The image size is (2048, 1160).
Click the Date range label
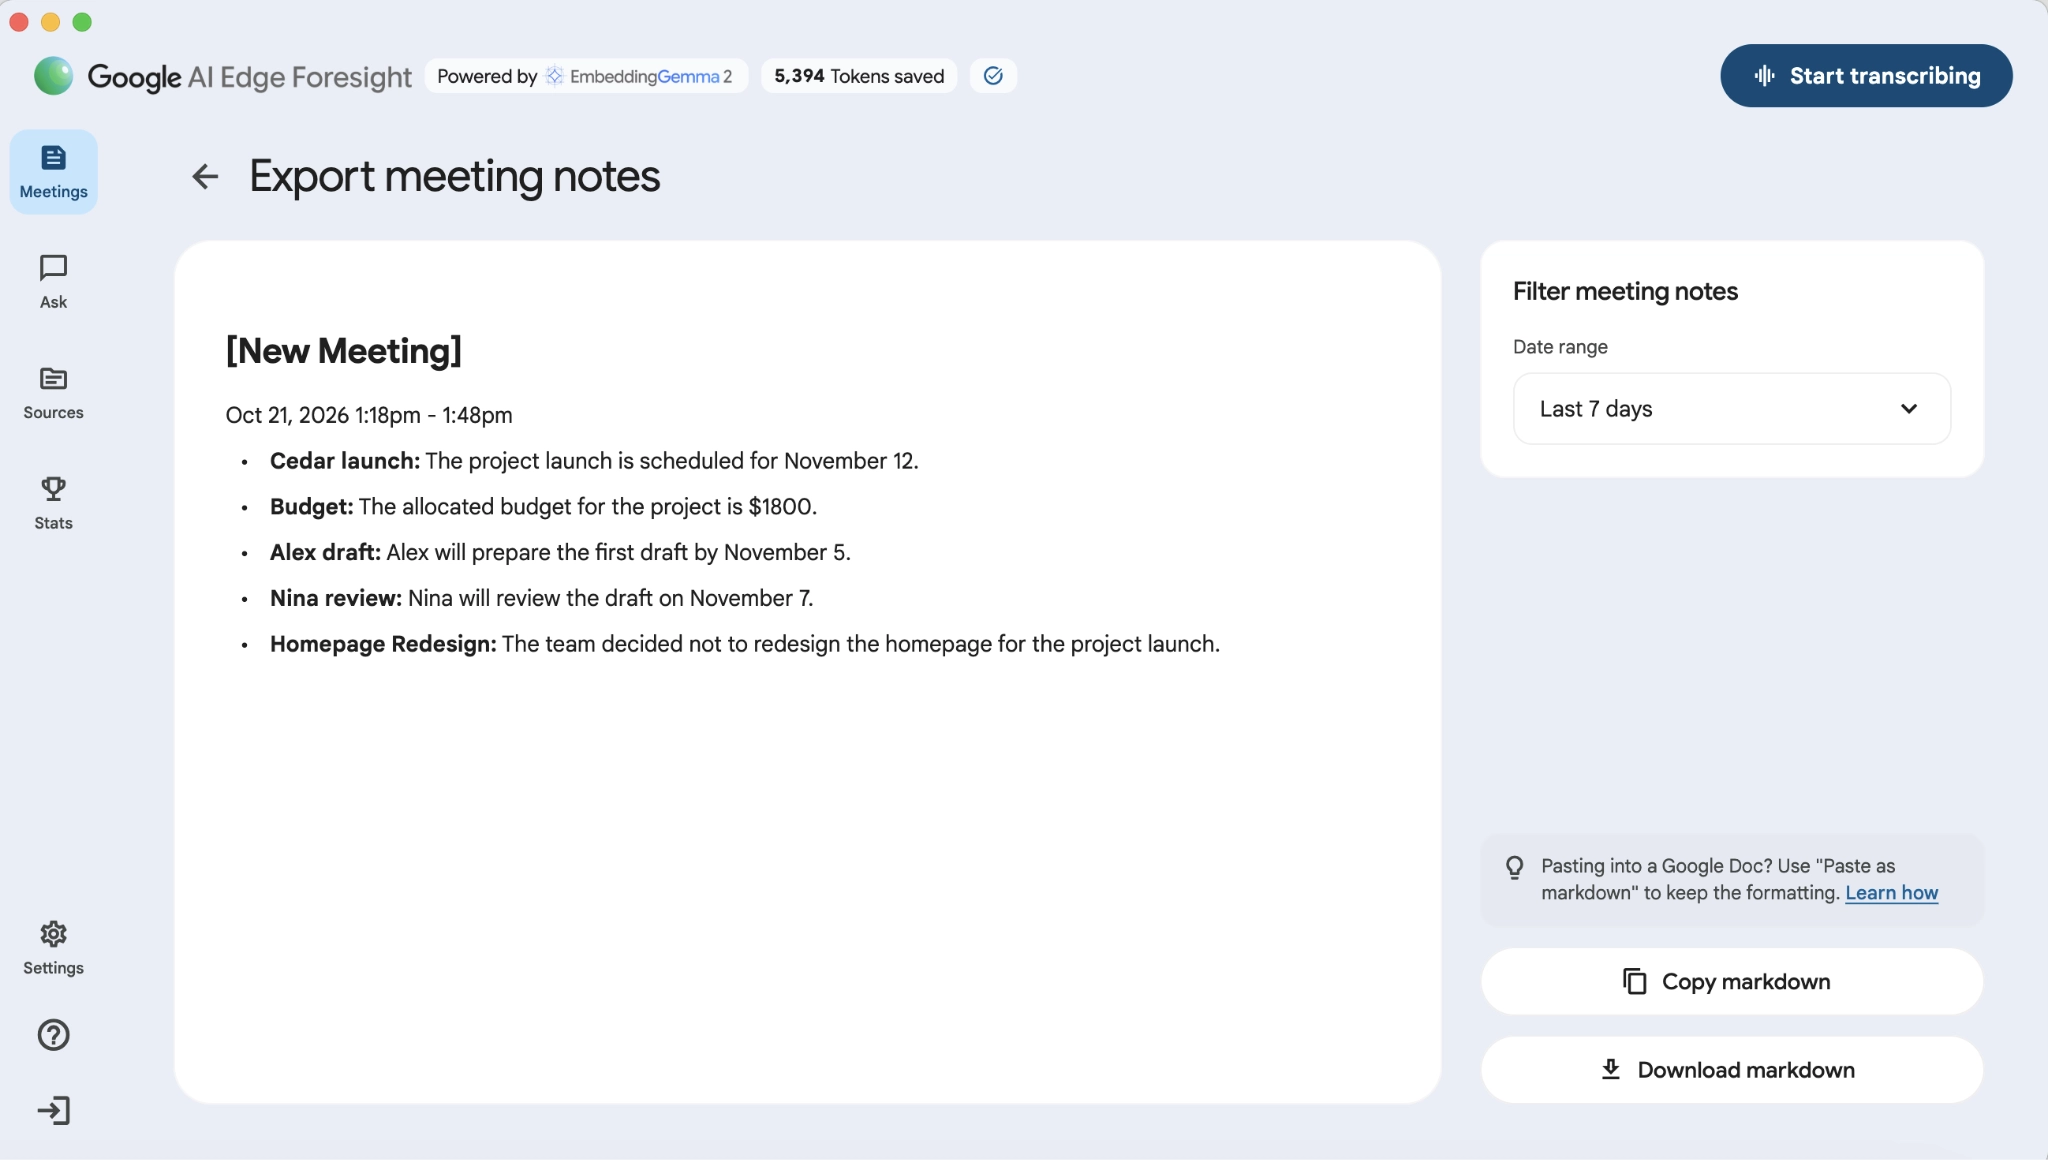pos(1560,347)
